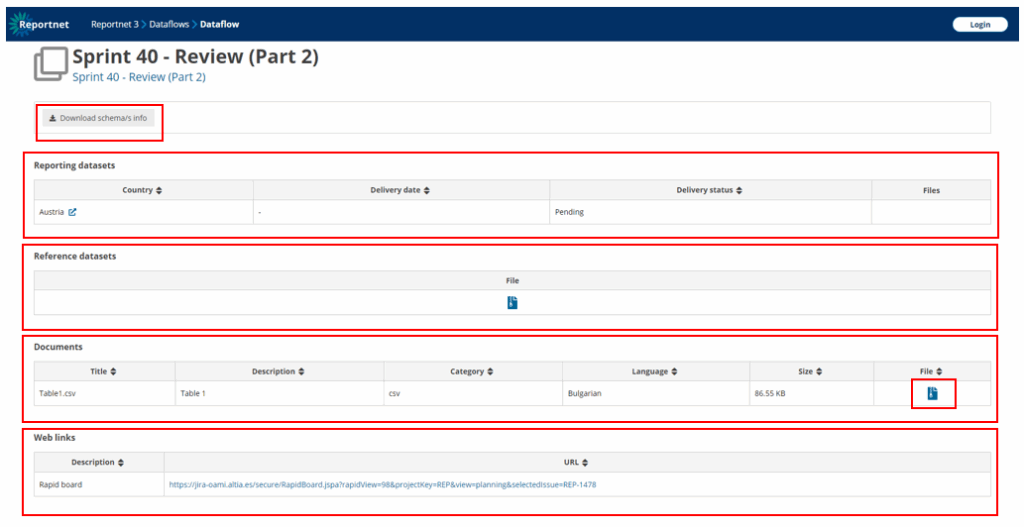Sort by Delivery status column
The image size is (1024, 527).
pyautogui.click(x=738, y=190)
